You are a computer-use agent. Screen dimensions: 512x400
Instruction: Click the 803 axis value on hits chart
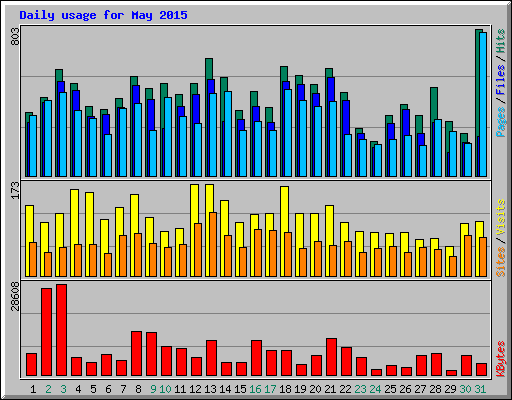(15, 36)
